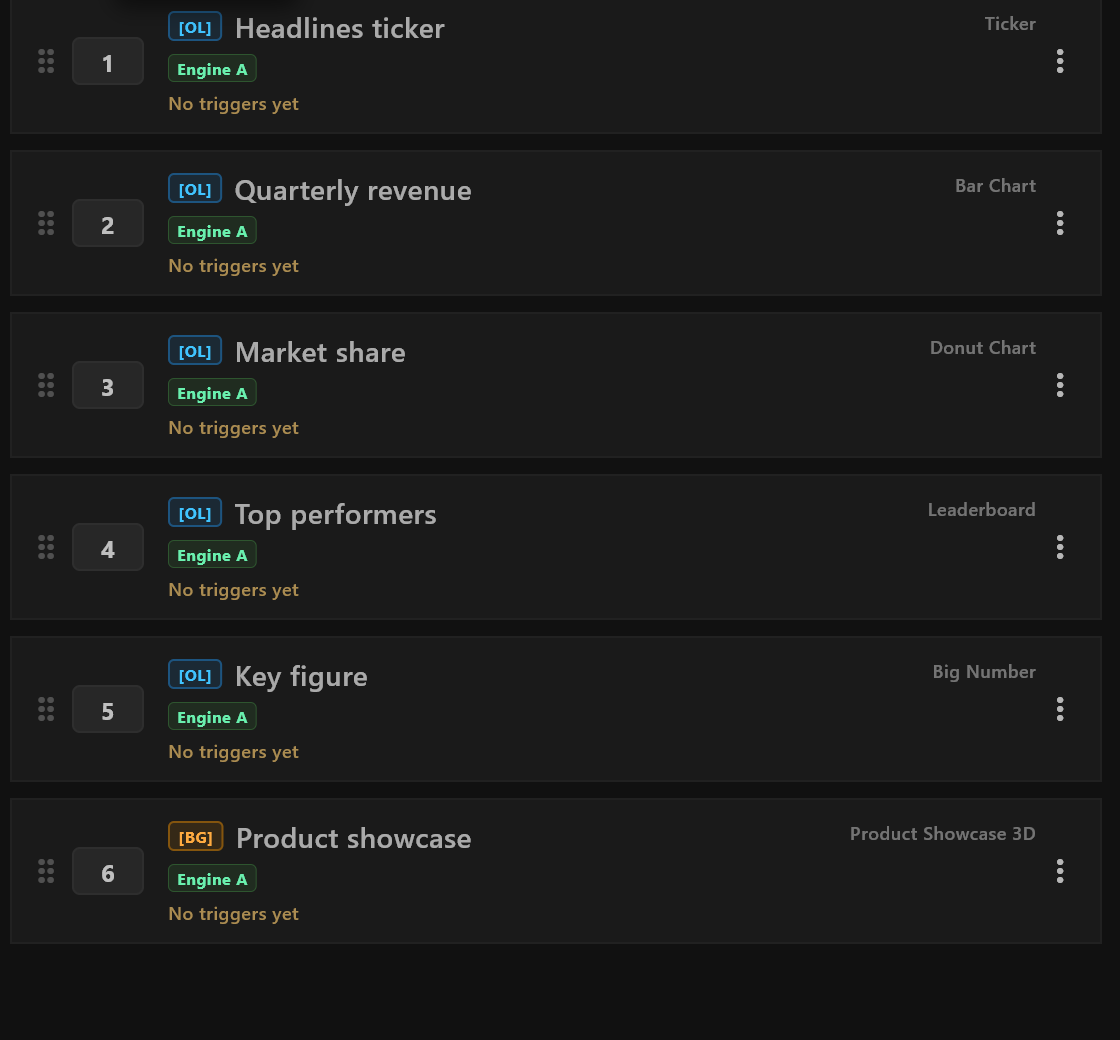Open three-dot menu for Headlines ticker

tap(1060, 61)
